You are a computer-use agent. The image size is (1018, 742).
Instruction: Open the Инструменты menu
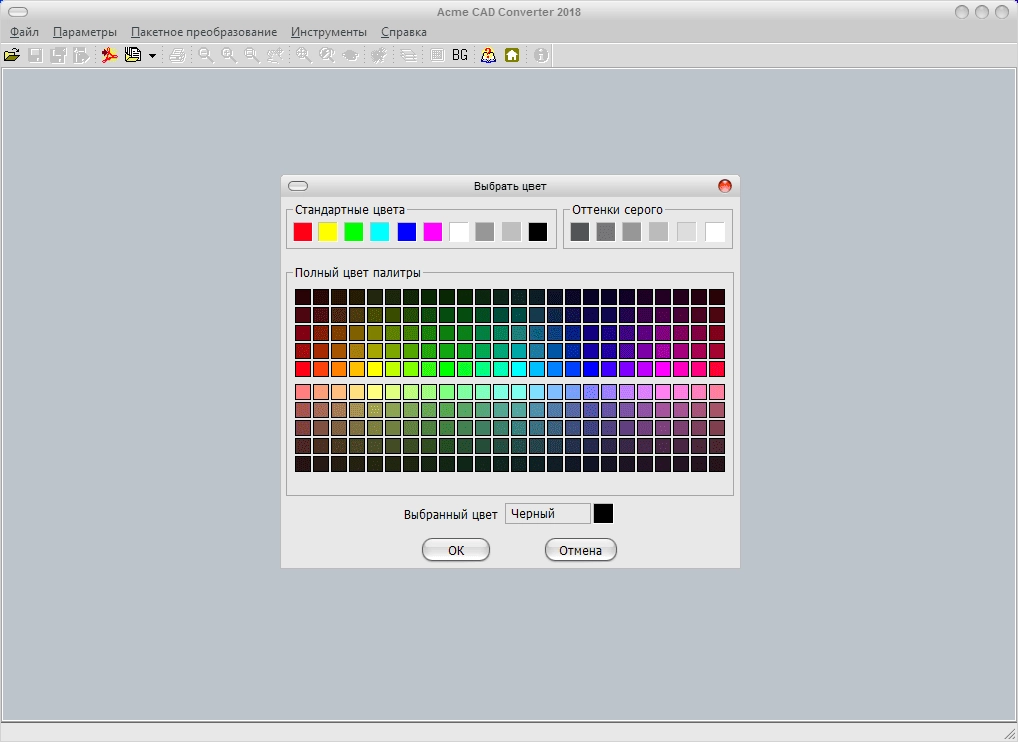(x=329, y=32)
